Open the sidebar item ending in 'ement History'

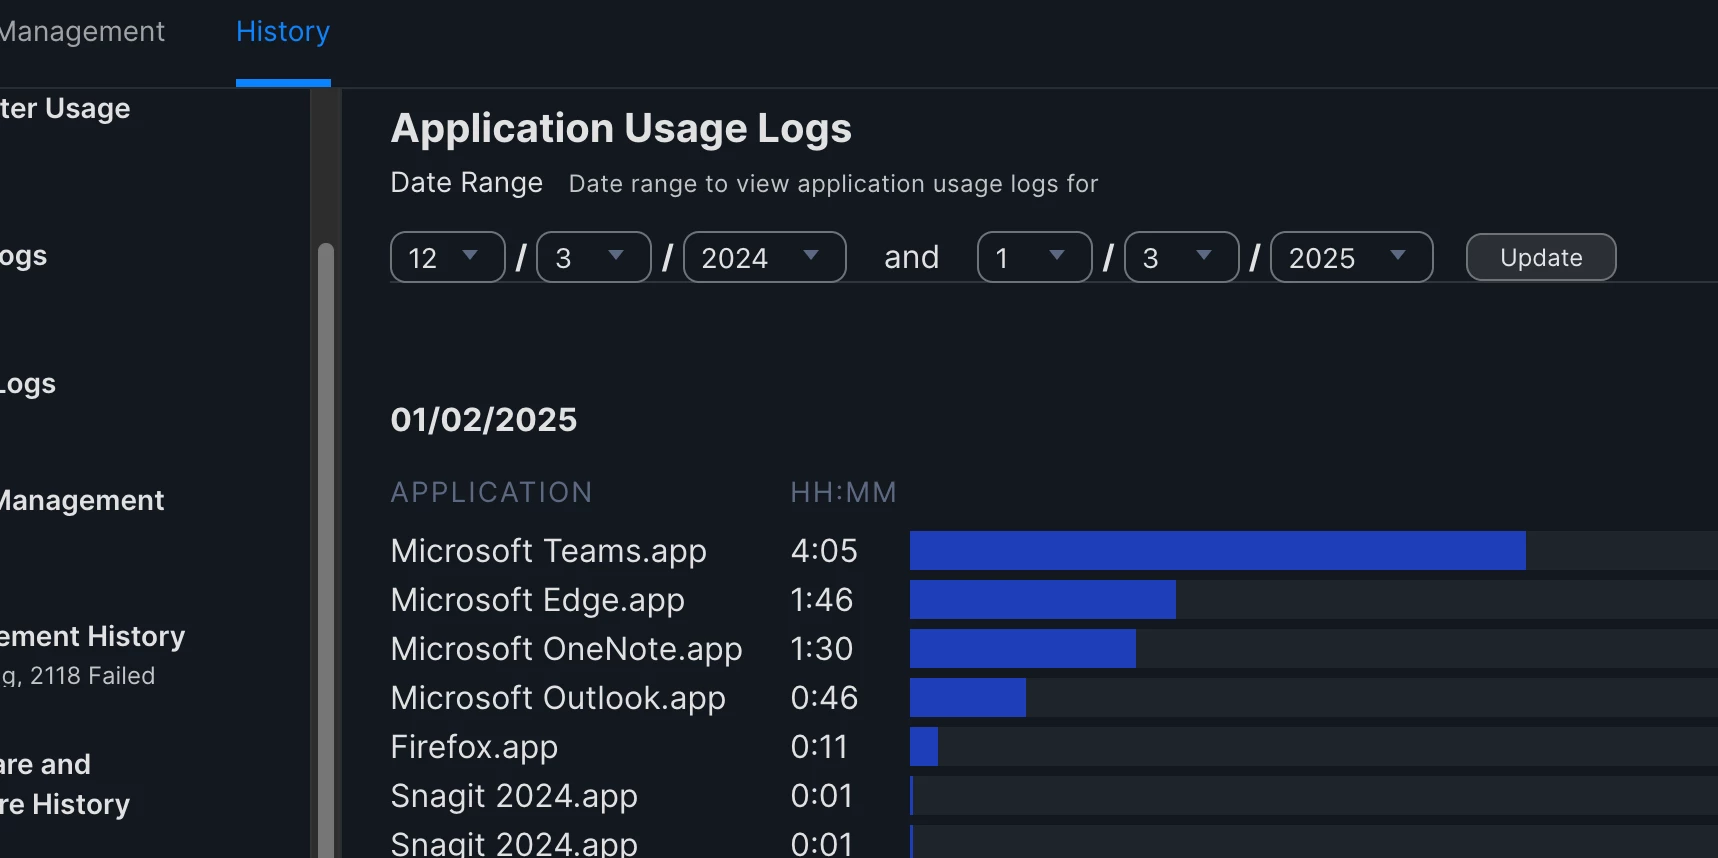(x=92, y=636)
